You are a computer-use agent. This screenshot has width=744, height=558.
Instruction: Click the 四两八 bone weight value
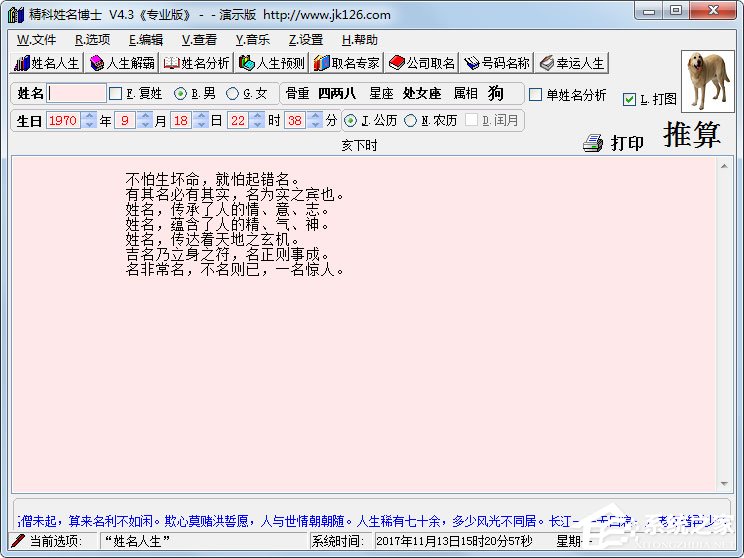click(x=337, y=93)
